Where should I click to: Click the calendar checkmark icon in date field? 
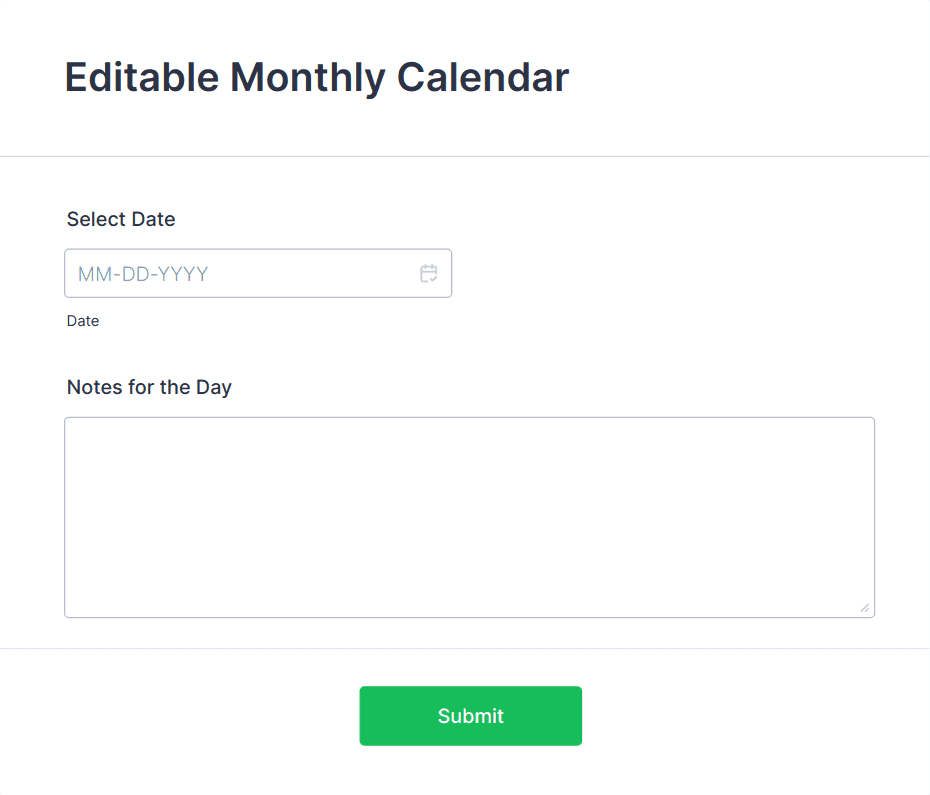click(429, 274)
